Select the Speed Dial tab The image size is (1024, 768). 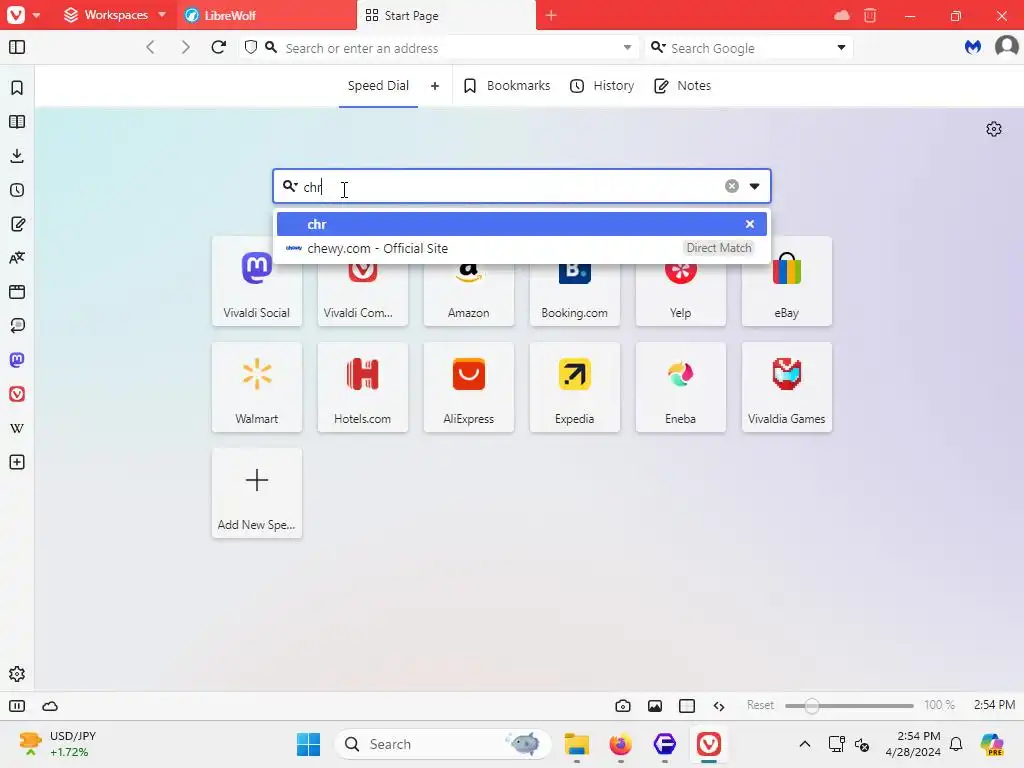coord(378,86)
